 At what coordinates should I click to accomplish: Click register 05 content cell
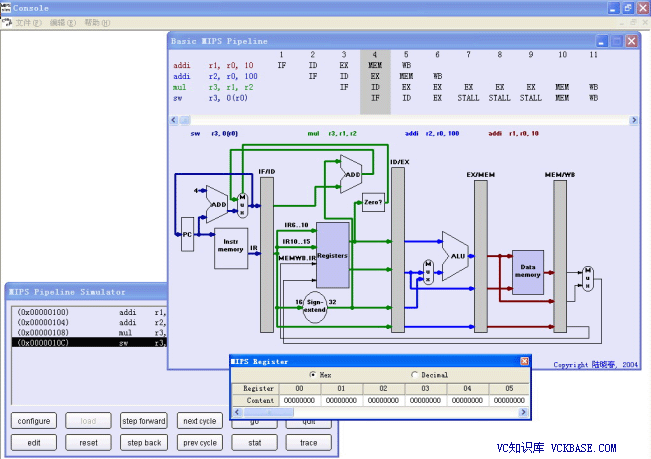tap(509, 400)
